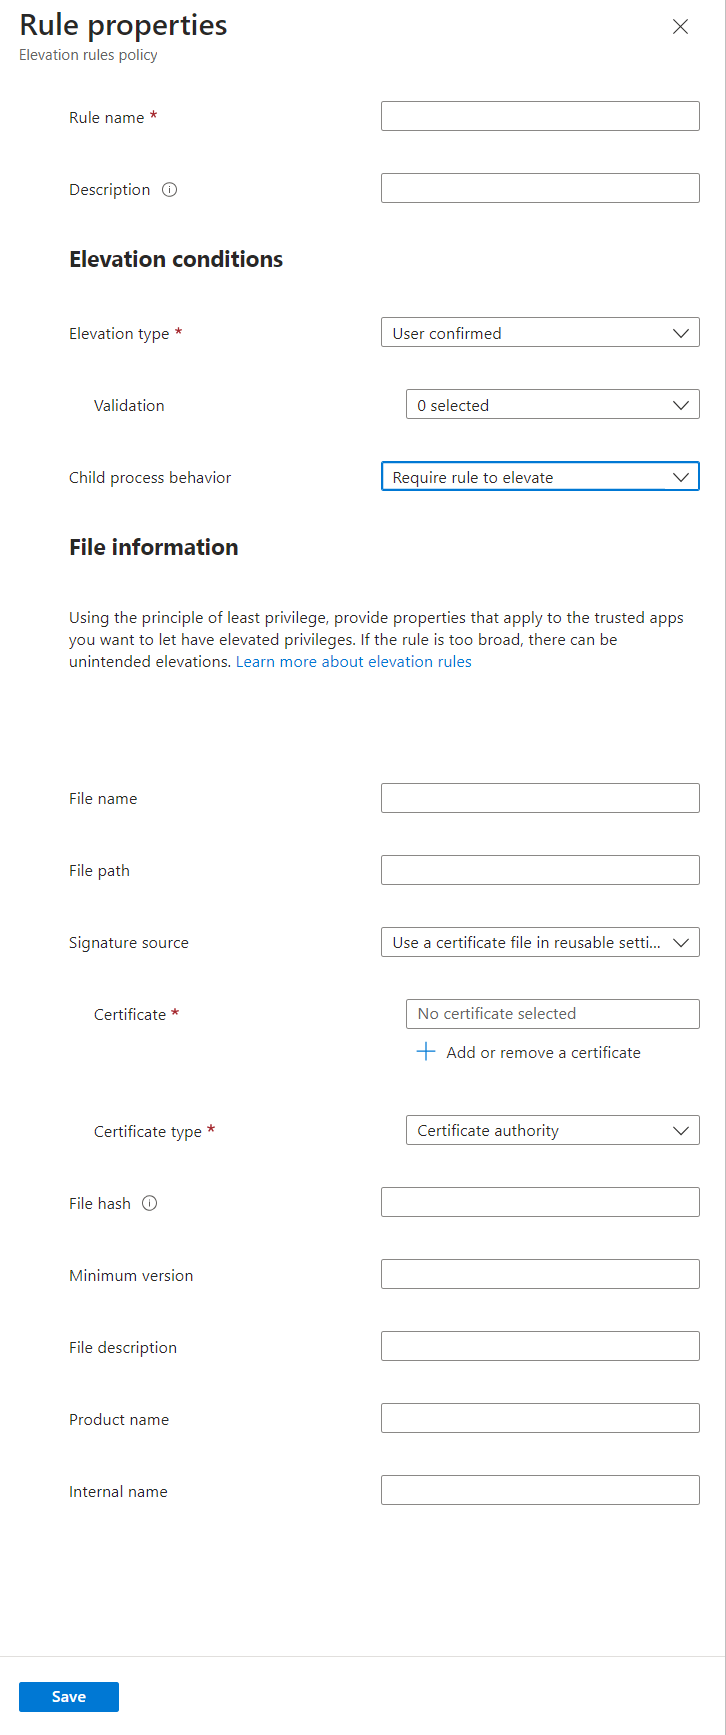Image resolution: width=726 pixels, height=1735 pixels.
Task: Click the plus icon to add a certificate
Action: (x=426, y=1052)
